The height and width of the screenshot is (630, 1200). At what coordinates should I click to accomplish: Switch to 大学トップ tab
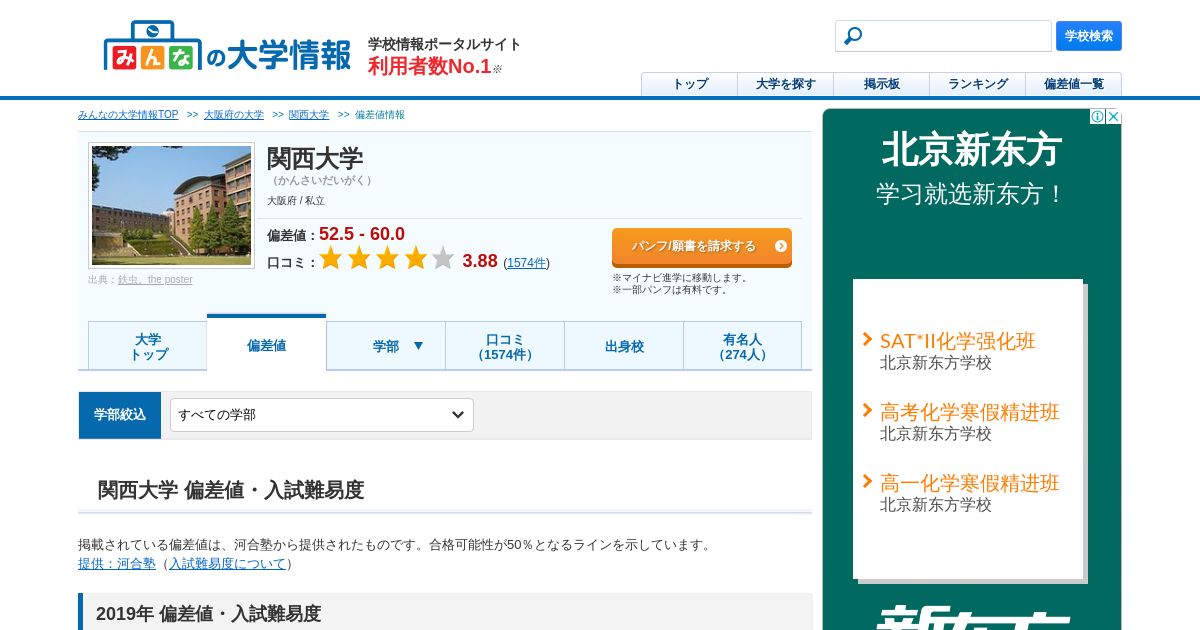coord(148,346)
